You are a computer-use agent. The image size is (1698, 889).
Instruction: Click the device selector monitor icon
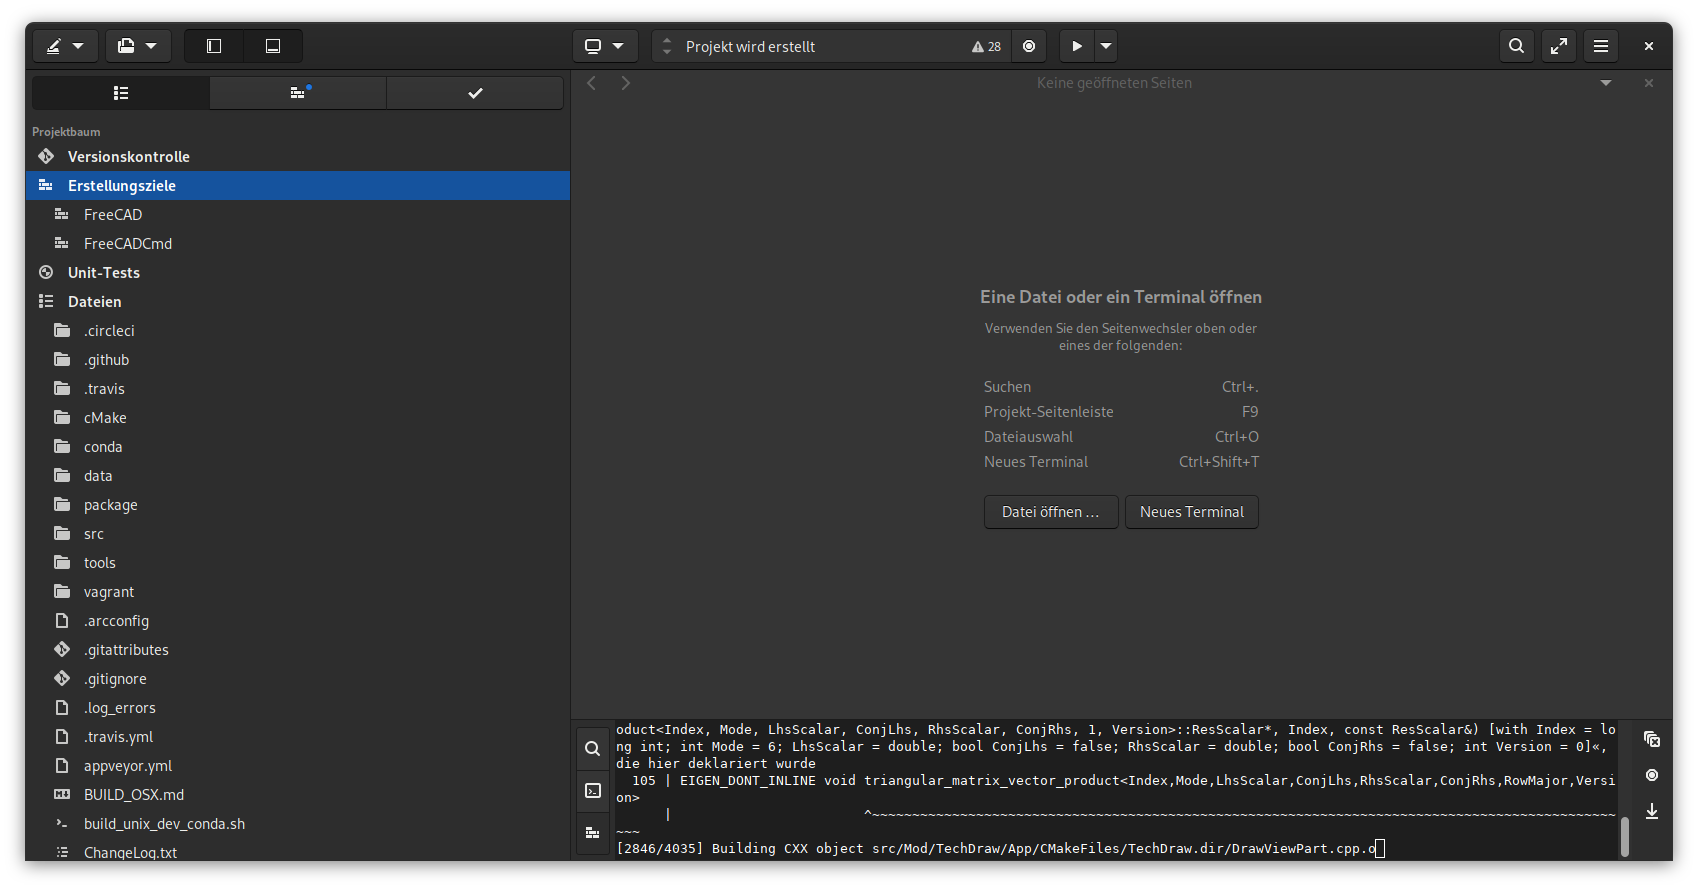point(593,46)
